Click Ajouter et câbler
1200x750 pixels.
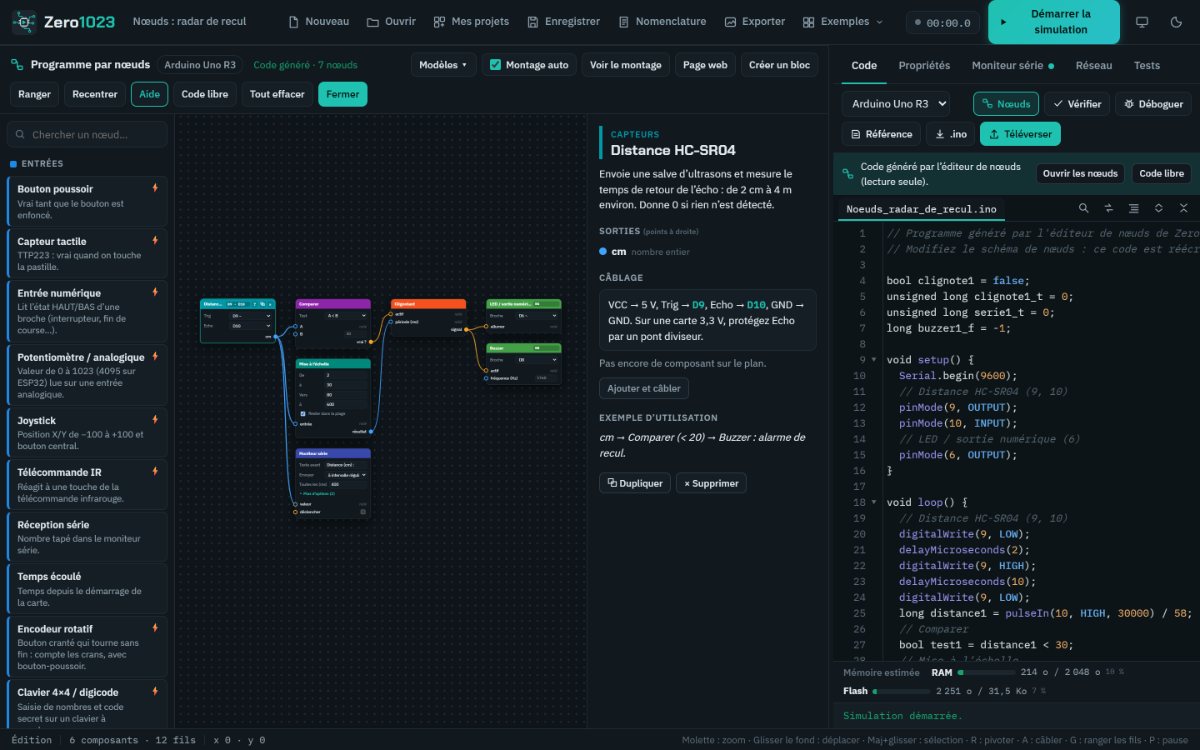click(x=644, y=388)
